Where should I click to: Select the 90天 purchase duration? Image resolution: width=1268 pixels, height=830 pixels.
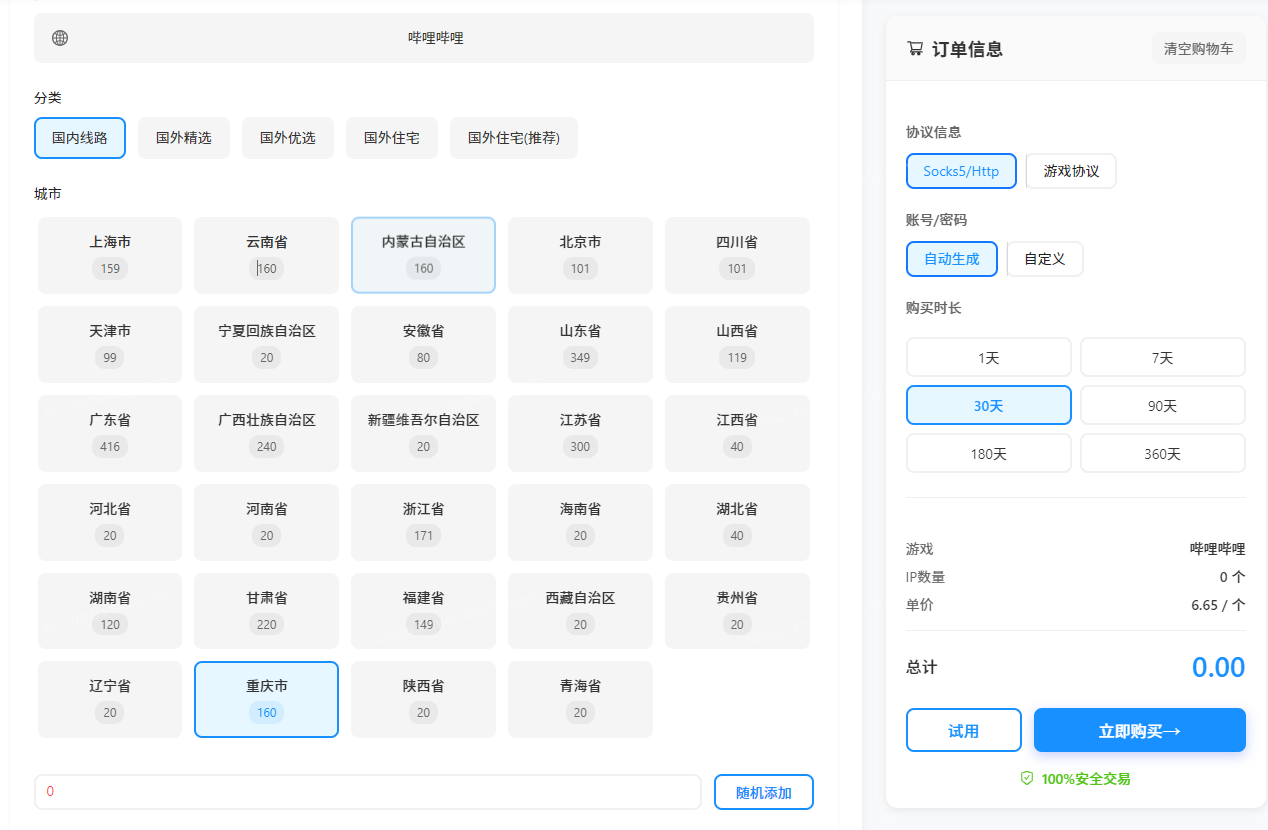tap(1162, 405)
